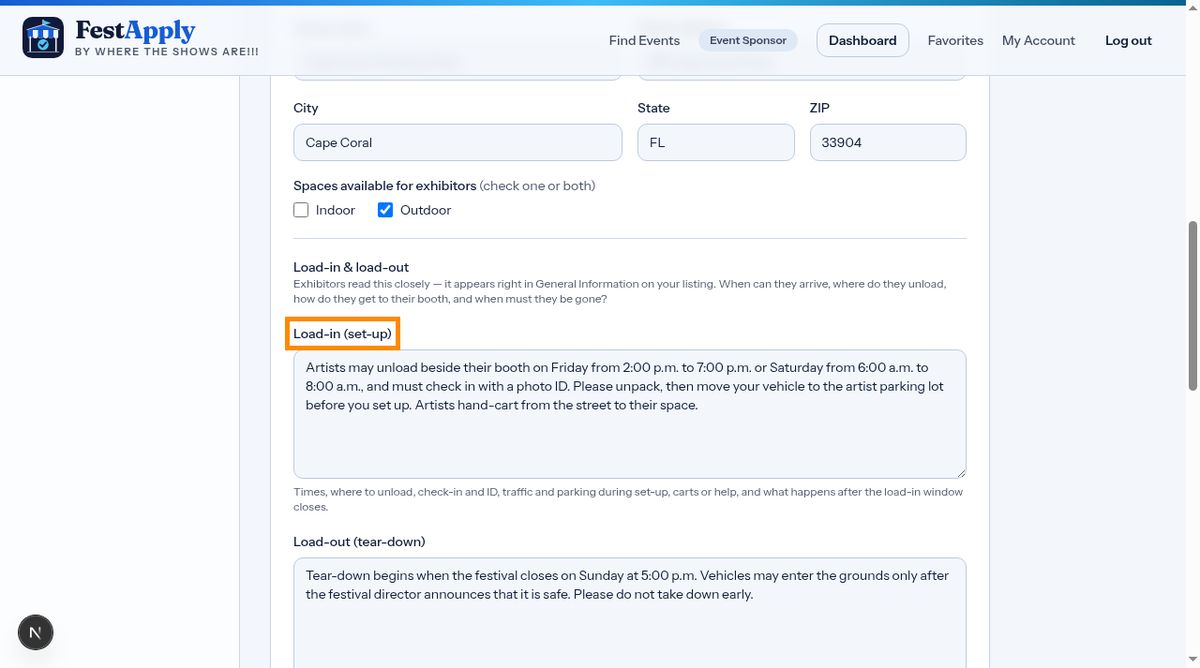Go to the Dashboard tab
The height and width of the screenshot is (668, 1200).
863,41
